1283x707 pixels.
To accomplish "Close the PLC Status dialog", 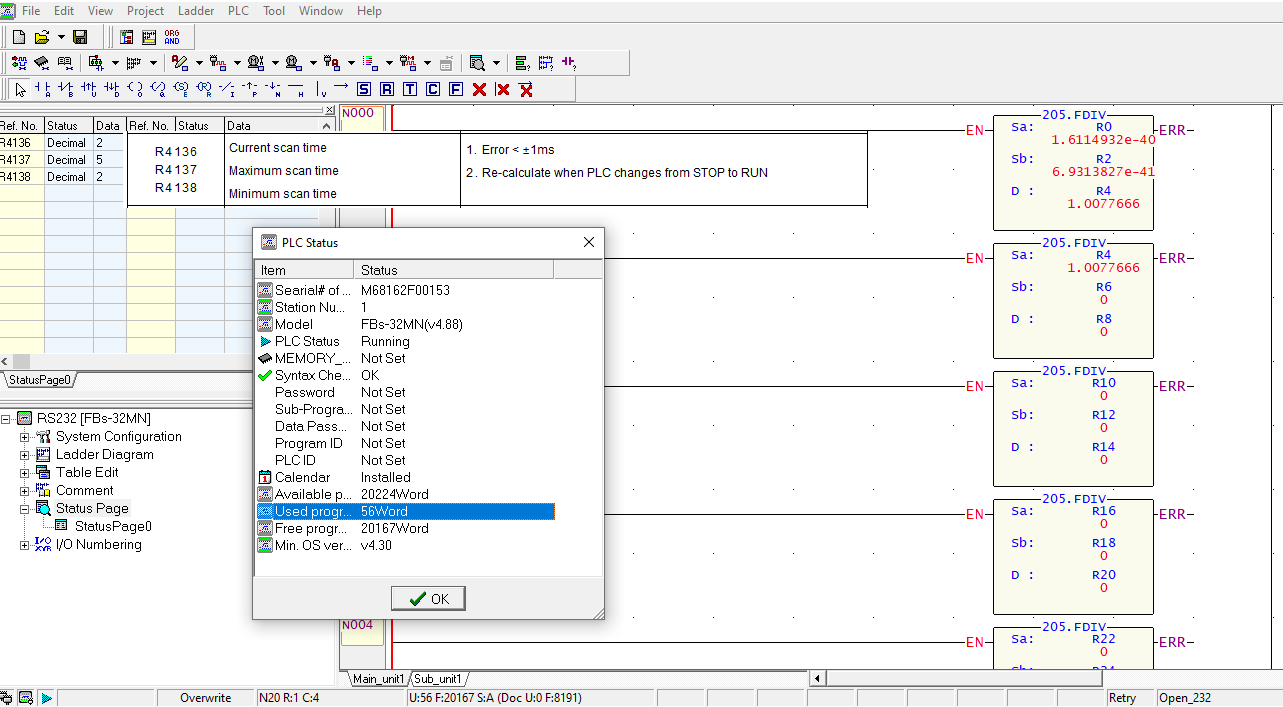I will pyautogui.click(x=589, y=242).
